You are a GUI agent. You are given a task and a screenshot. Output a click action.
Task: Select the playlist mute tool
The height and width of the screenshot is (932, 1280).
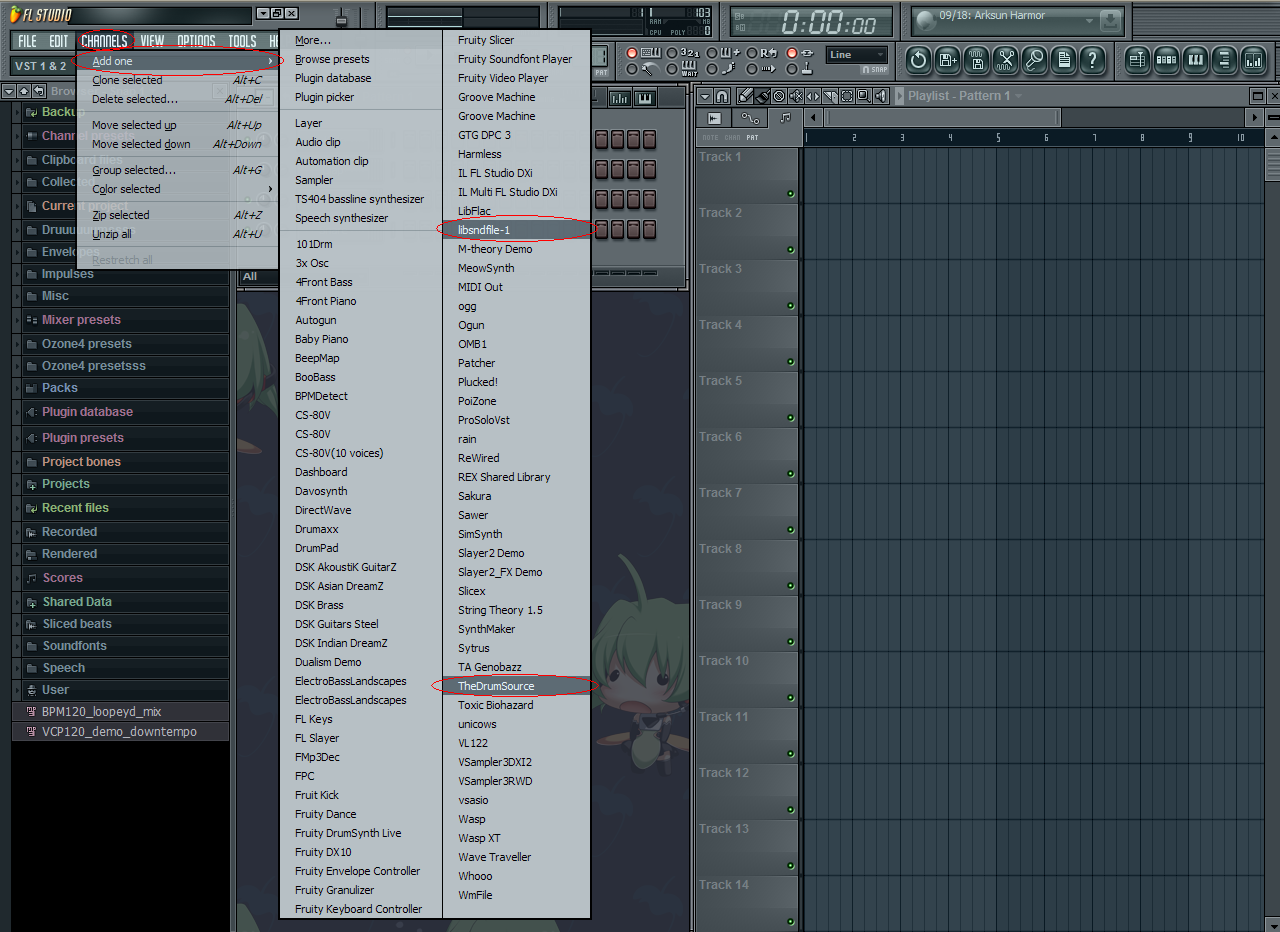pos(796,96)
